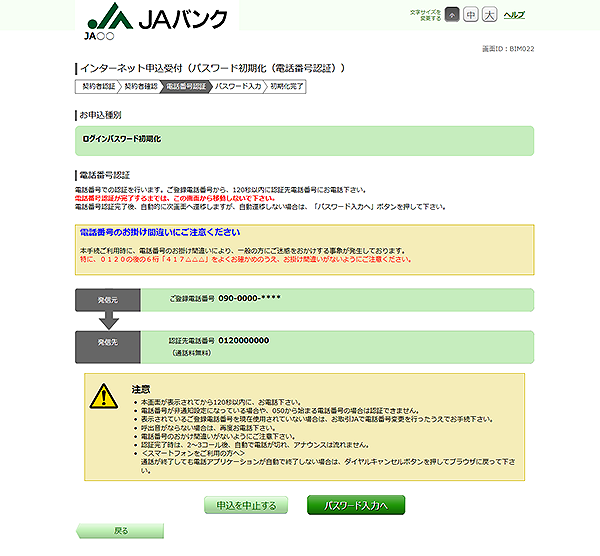This screenshot has width=600, height=556.
Task: Click the yellow warning triangle icon
Action: click(x=104, y=396)
